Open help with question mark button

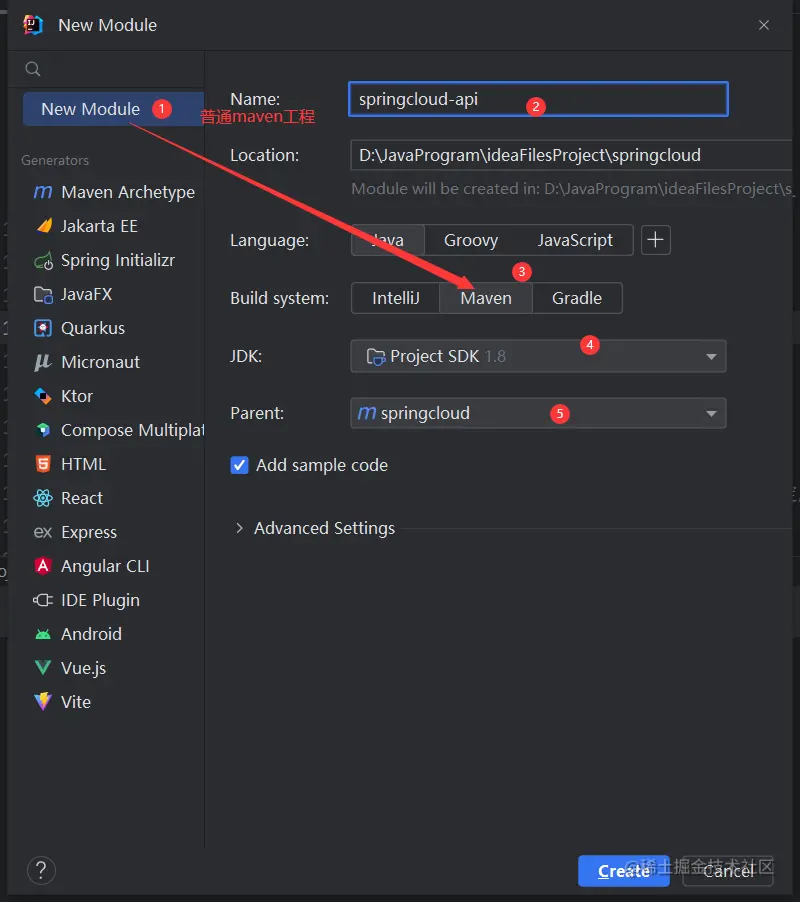pyautogui.click(x=41, y=870)
